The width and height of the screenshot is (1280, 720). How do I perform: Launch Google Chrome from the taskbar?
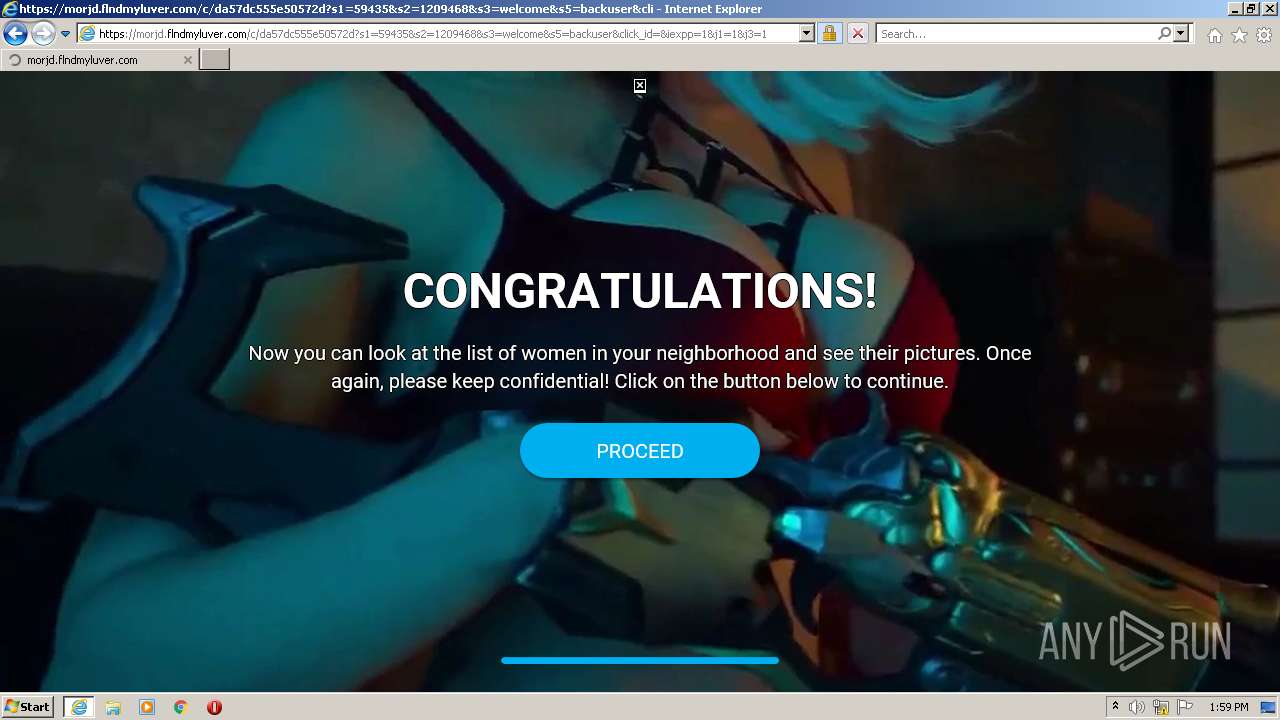click(181, 707)
